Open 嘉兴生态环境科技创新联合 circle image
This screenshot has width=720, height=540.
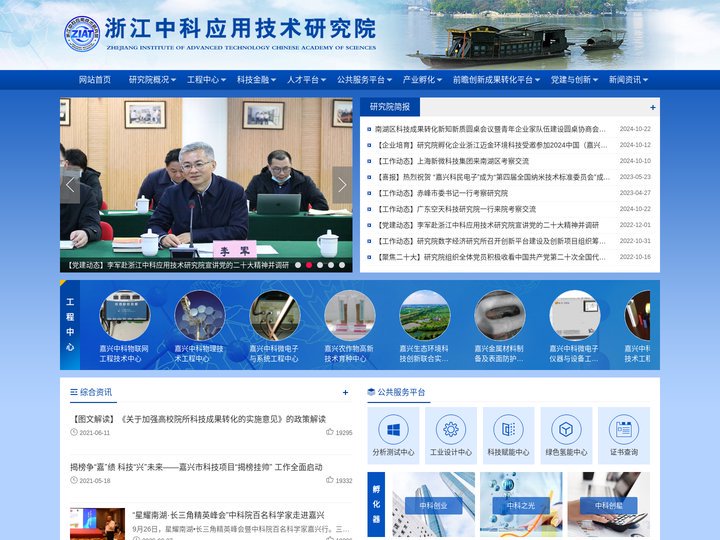(x=425, y=315)
